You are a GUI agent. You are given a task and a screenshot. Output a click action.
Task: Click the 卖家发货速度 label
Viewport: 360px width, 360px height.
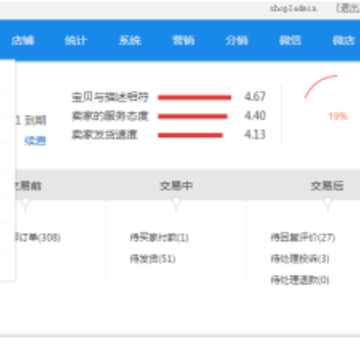tap(104, 135)
